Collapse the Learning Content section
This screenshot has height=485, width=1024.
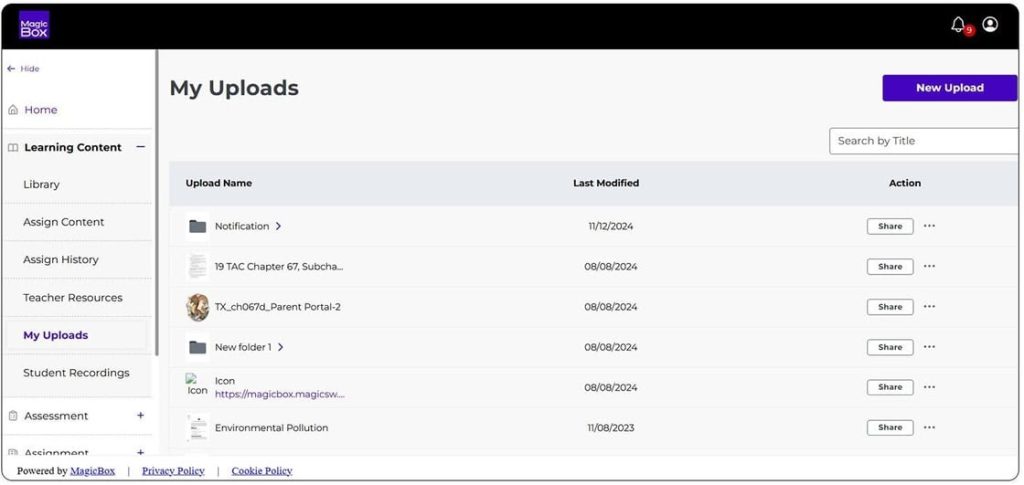140,147
